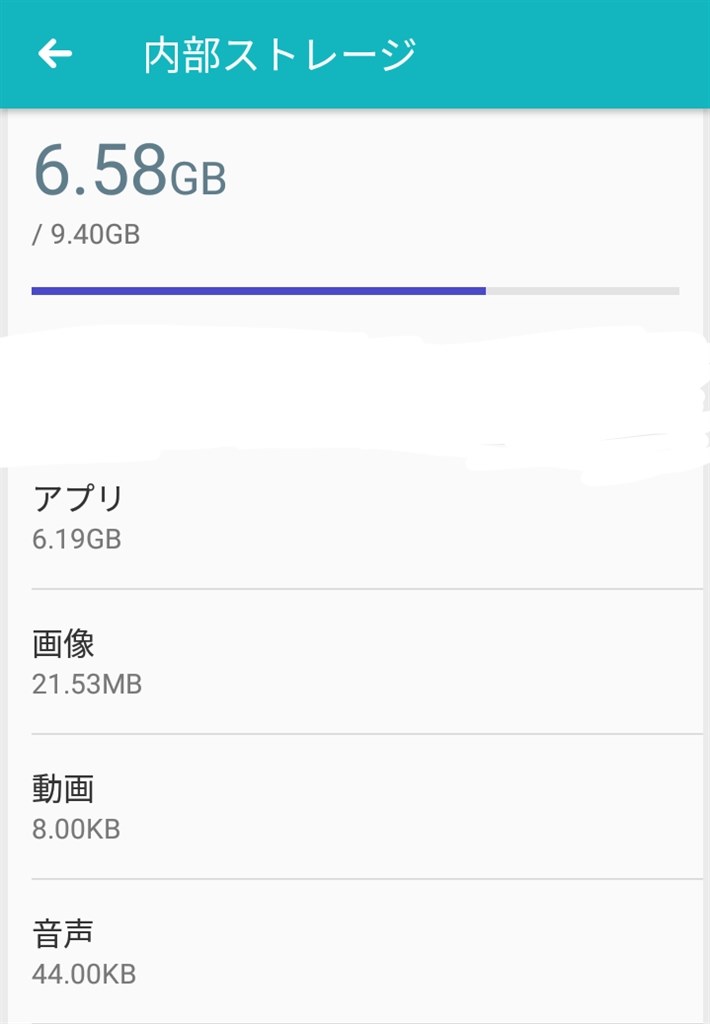Viewport: 710px width, 1024px height.
Task: Click the grey unused part of storage bar
Action: pos(583,291)
